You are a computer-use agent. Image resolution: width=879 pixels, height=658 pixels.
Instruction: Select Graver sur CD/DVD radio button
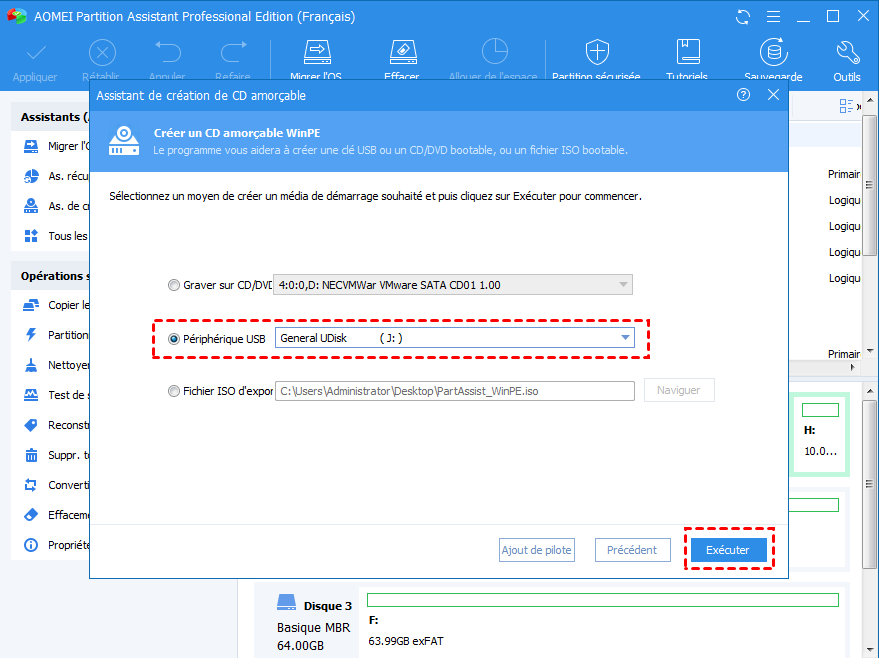pos(174,285)
